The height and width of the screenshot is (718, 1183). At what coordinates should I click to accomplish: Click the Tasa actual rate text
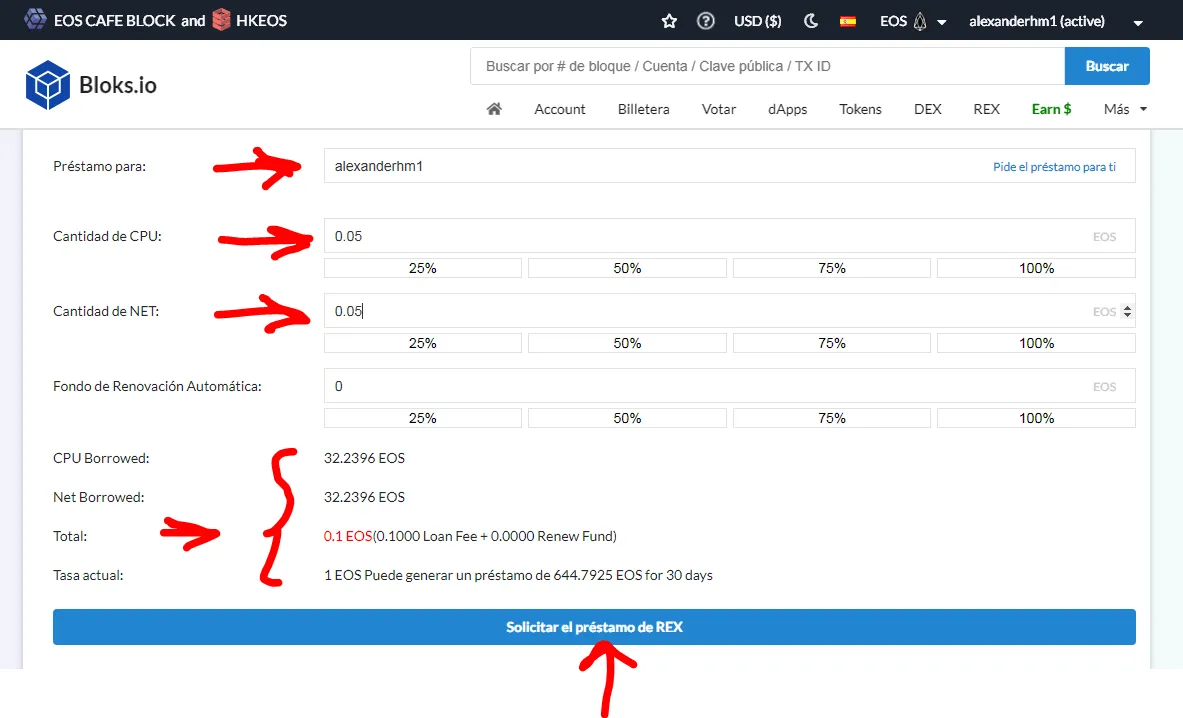point(518,575)
